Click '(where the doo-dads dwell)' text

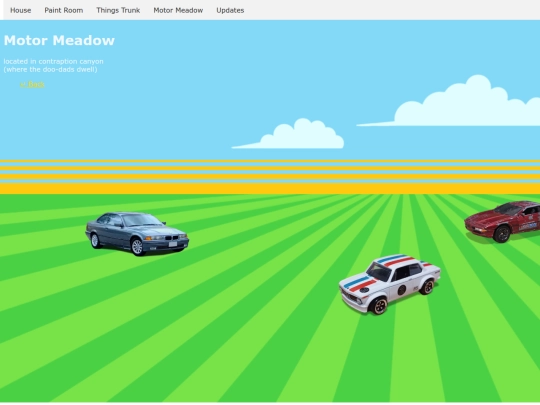50,70
